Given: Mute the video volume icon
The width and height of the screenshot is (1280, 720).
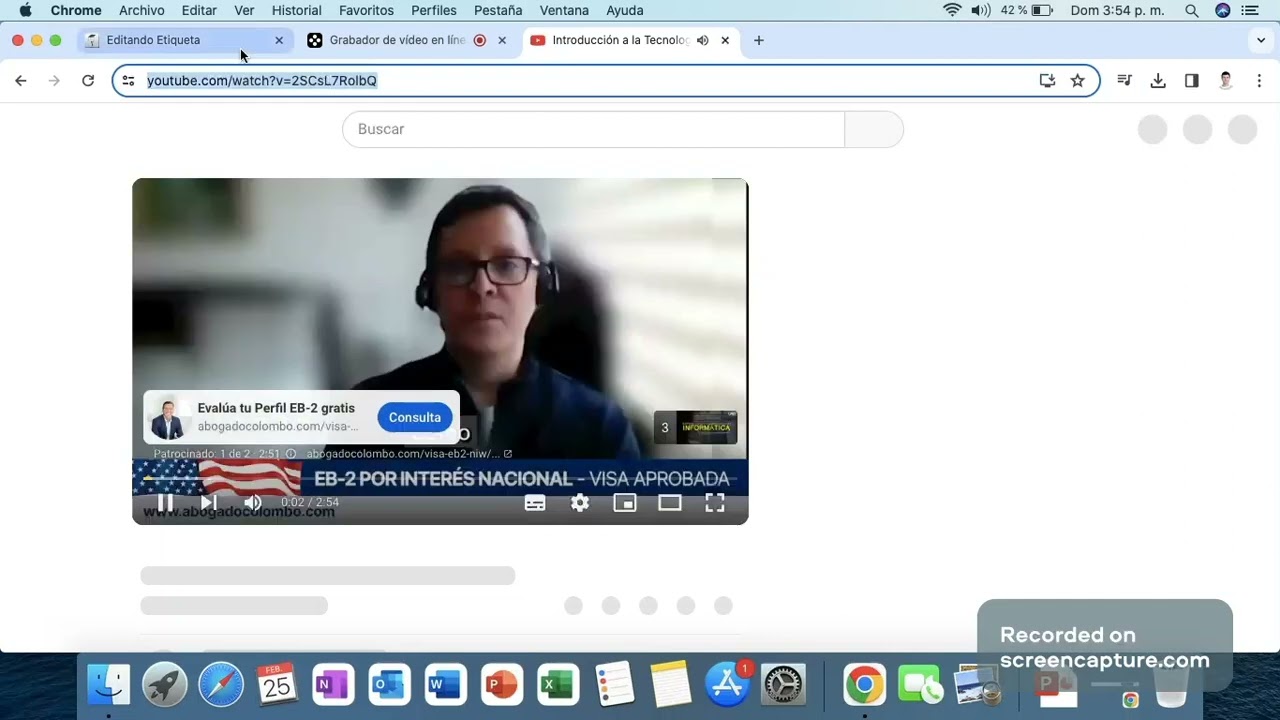Looking at the screenshot, I should pyautogui.click(x=253, y=502).
